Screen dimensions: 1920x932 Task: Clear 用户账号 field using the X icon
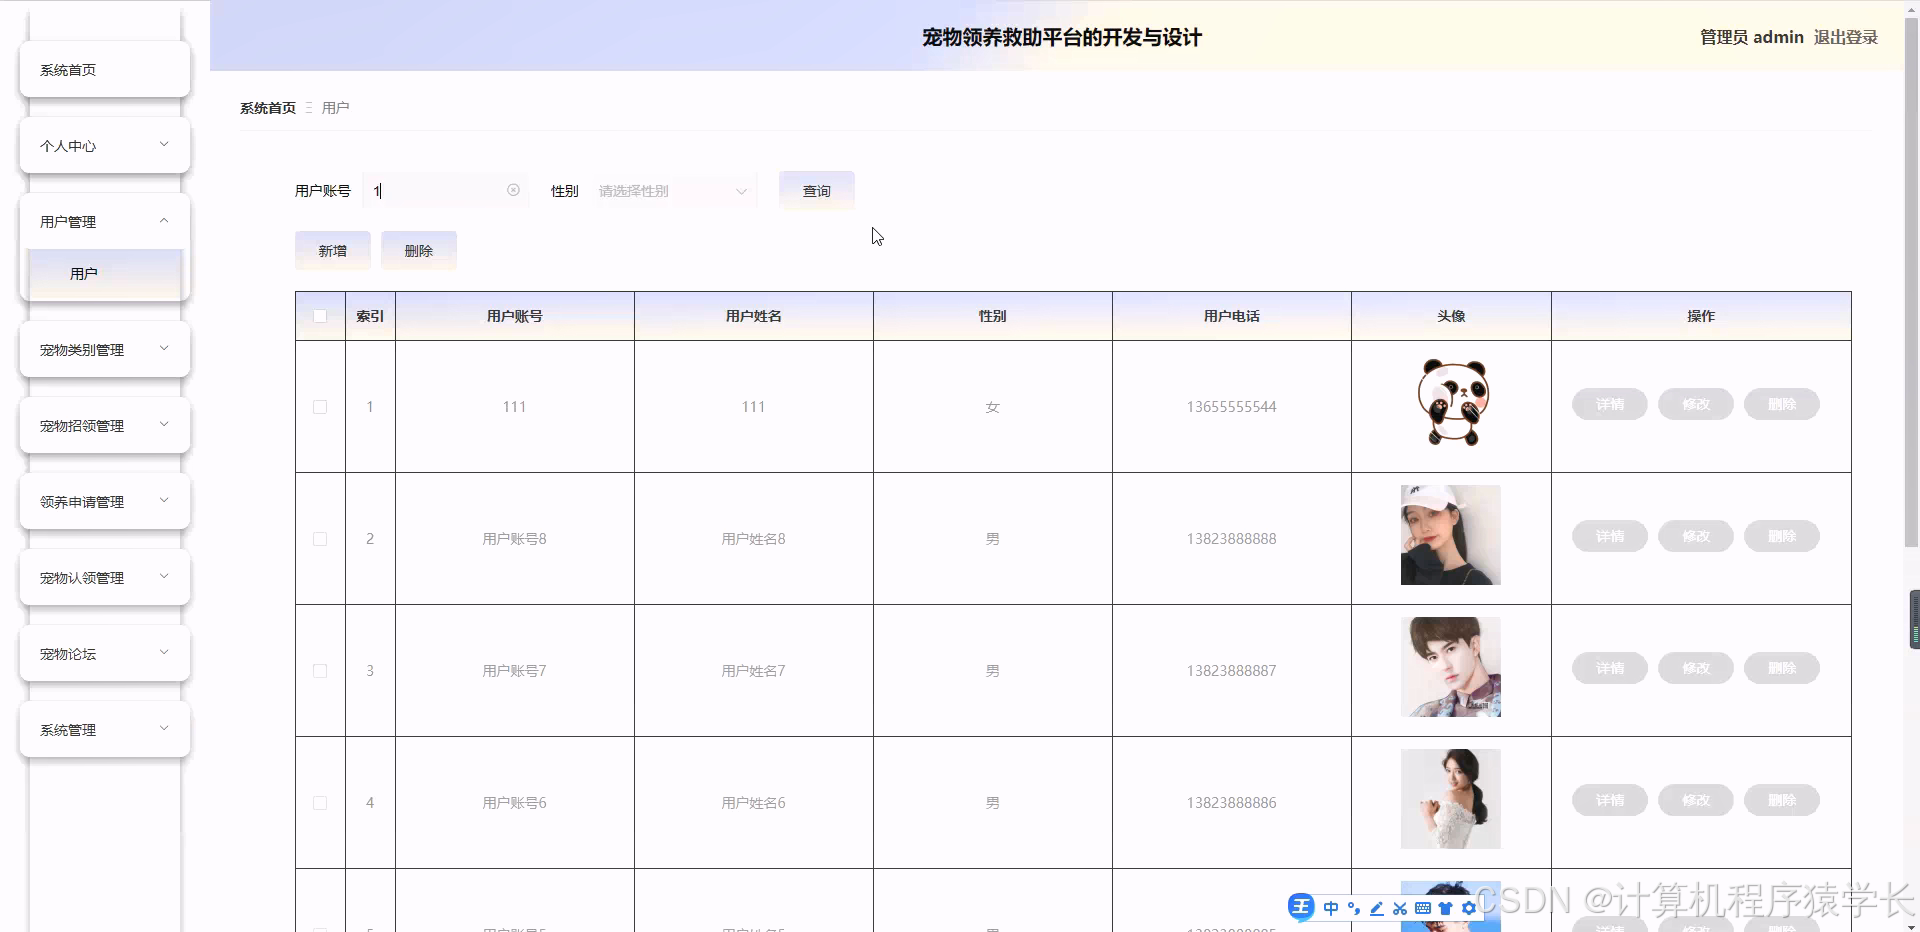pyautogui.click(x=513, y=190)
